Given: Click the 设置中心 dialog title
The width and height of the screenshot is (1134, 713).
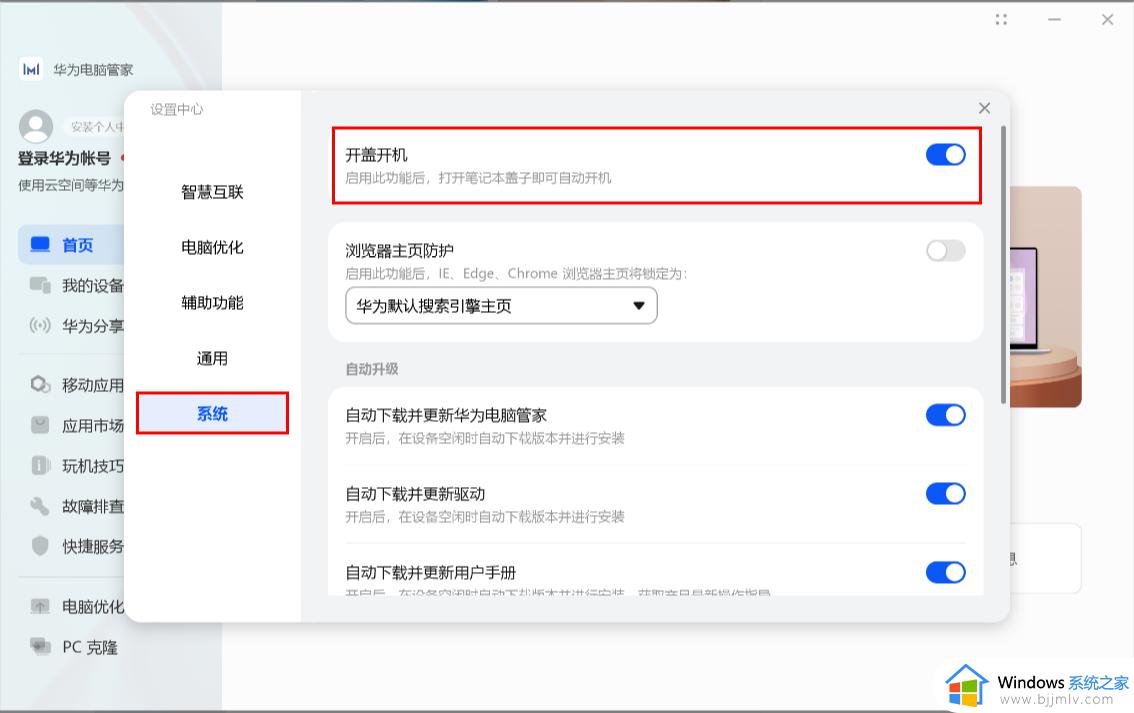Looking at the screenshot, I should coord(177,109).
